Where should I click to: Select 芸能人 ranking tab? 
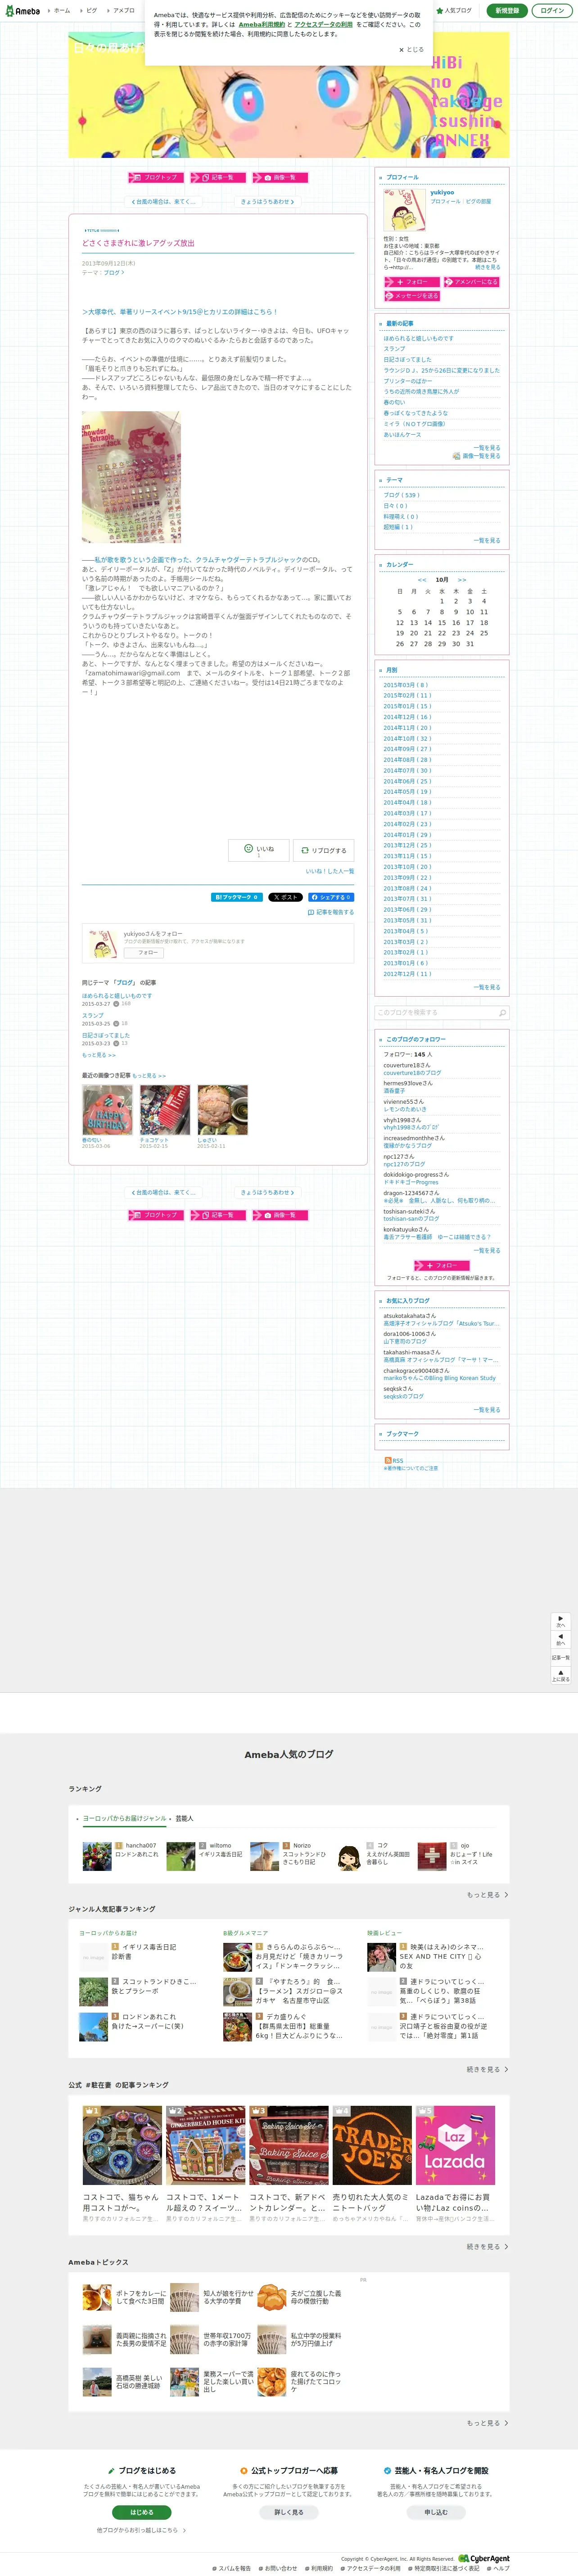tap(184, 1819)
